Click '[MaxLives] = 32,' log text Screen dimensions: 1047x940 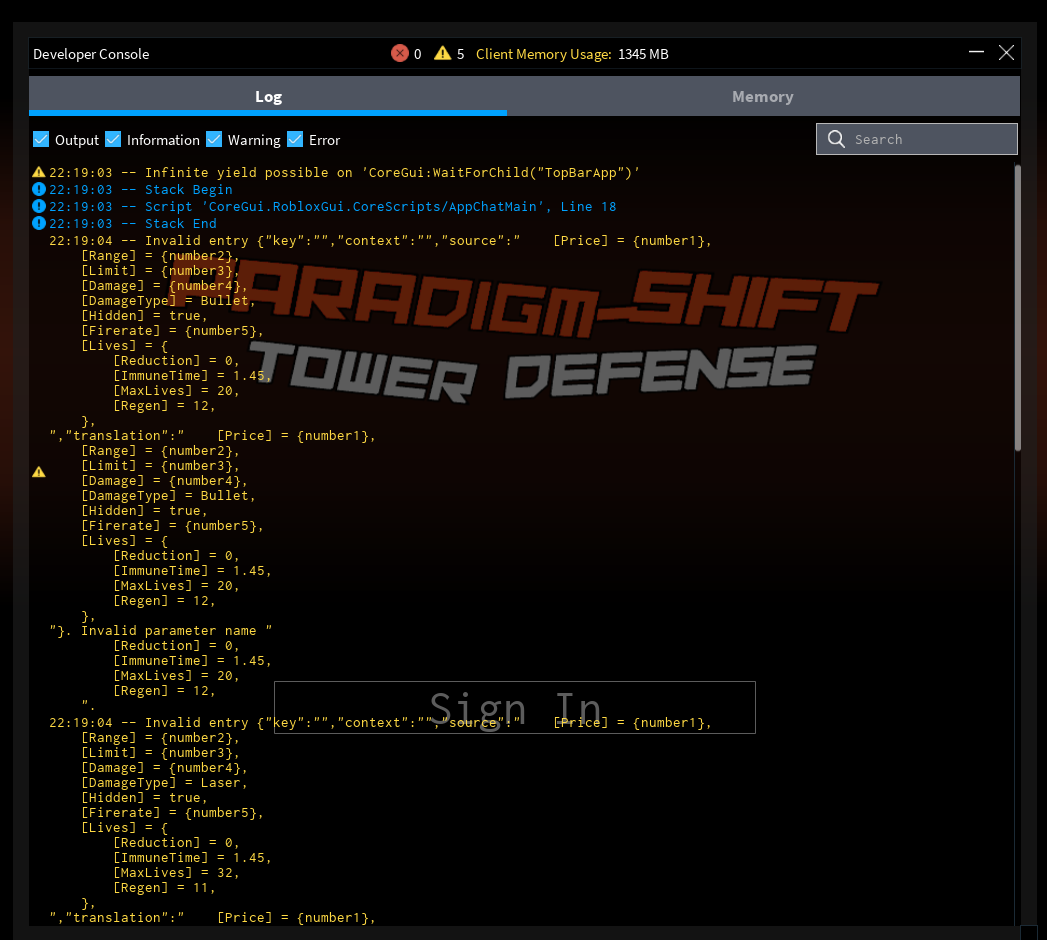176,873
